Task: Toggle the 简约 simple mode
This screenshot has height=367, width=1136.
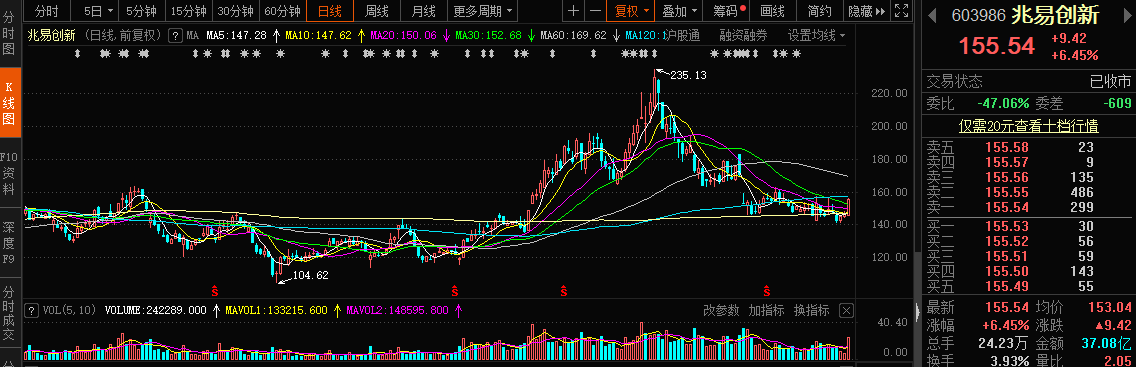Action: [x=820, y=11]
